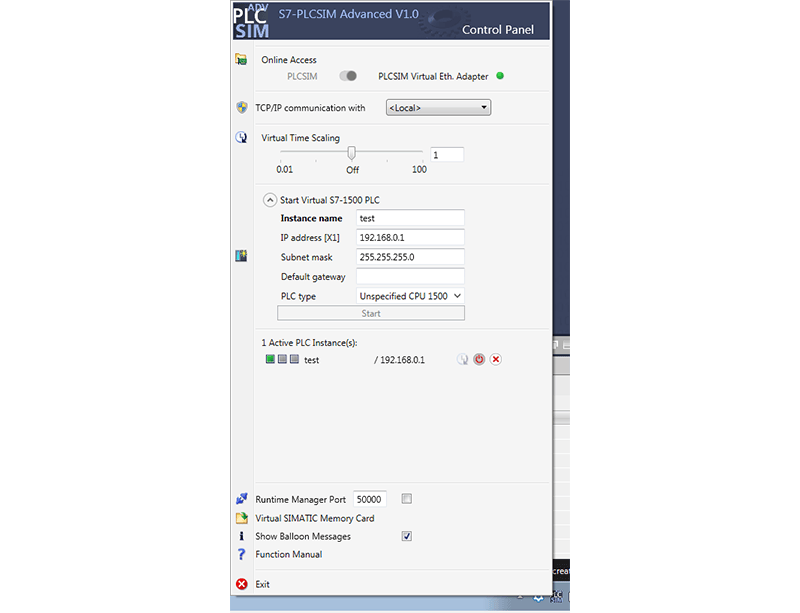The height and width of the screenshot is (613, 800).
Task: Click the 'Virtual Time Scaling' heading
Action: [301, 138]
